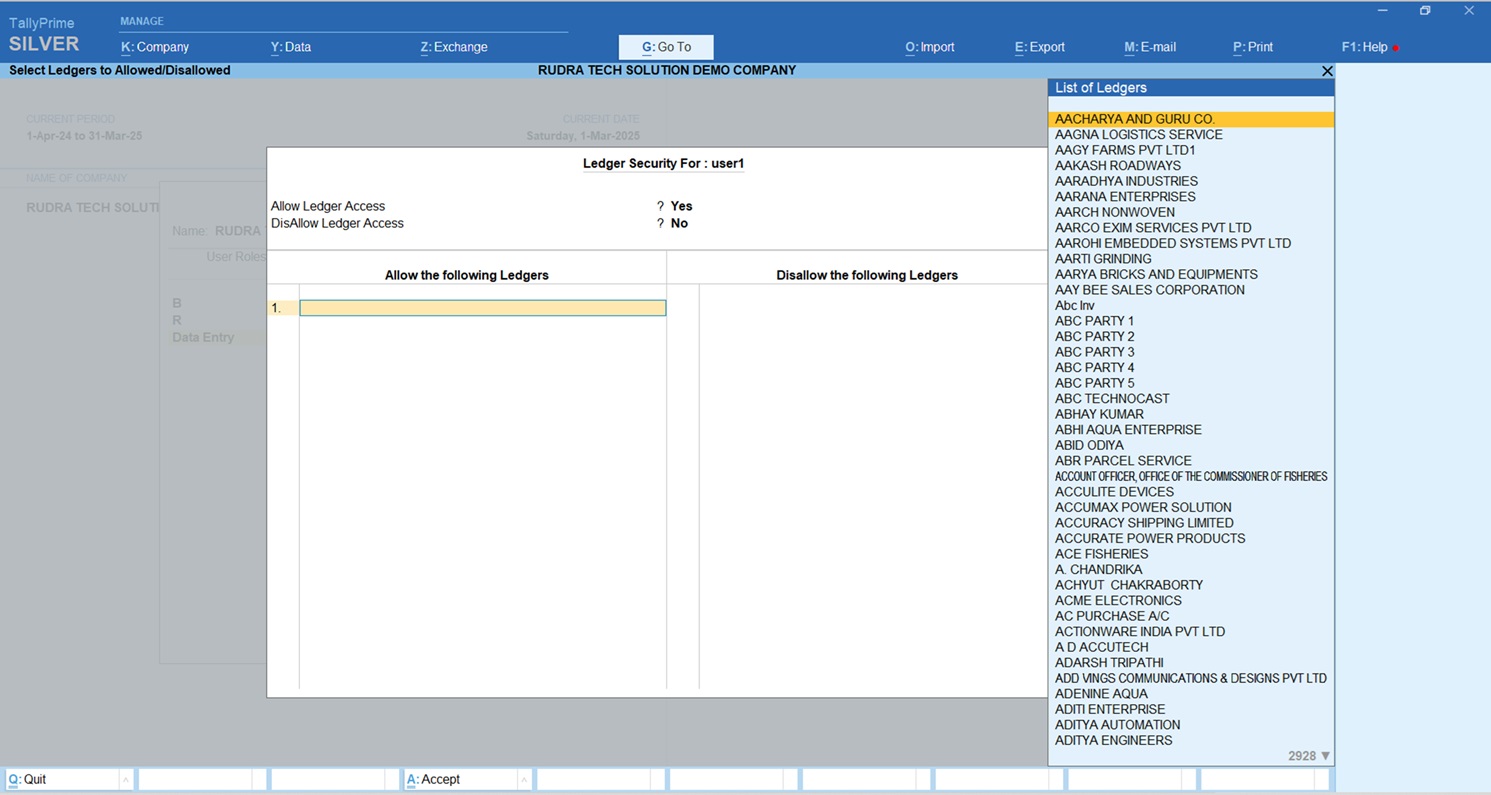Select AAKASH ROADWAYS from ledger list
The height and width of the screenshot is (795, 1491).
point(1117,166)
